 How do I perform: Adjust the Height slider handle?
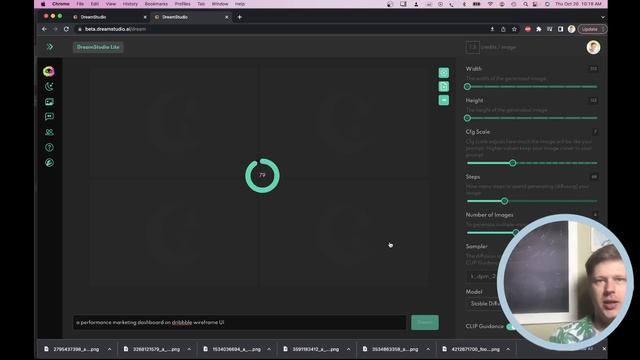(467, 118)
